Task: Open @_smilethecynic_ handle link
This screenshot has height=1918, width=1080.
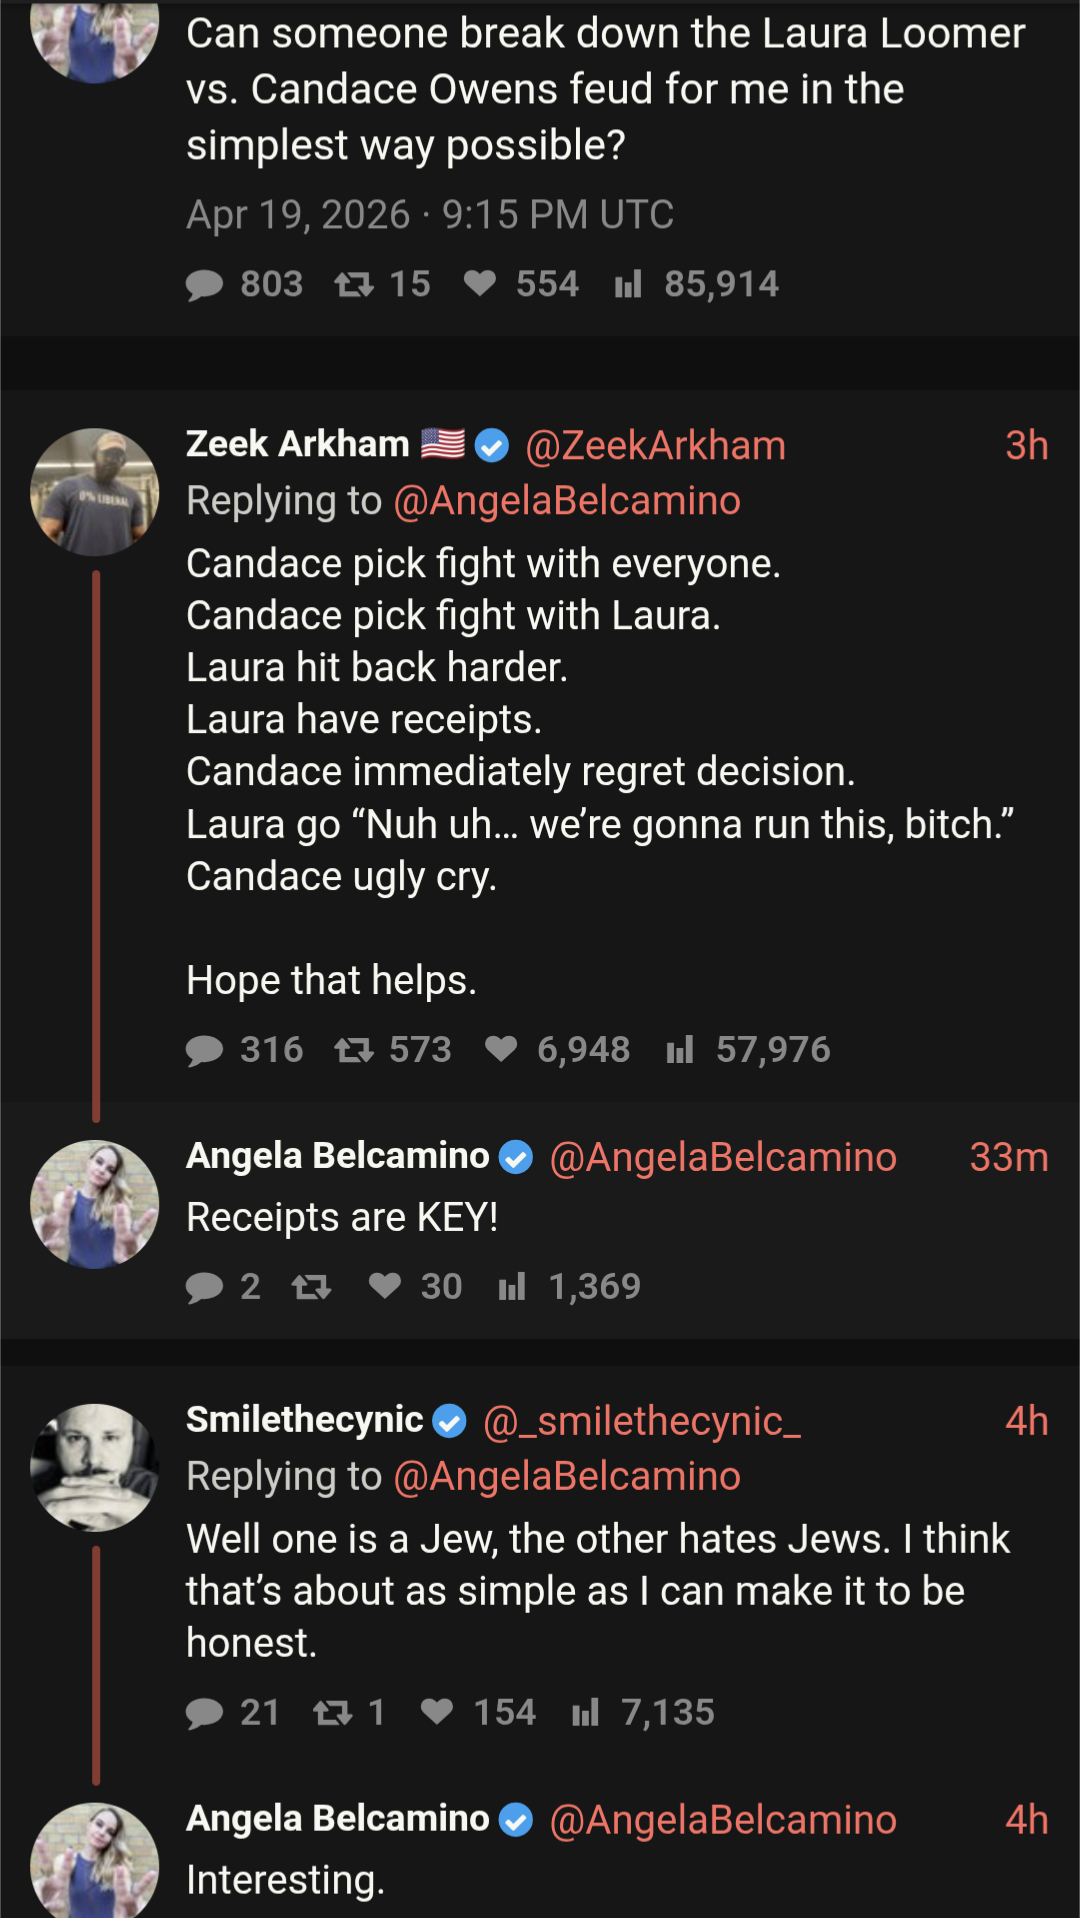Action: coord(641,1421)
